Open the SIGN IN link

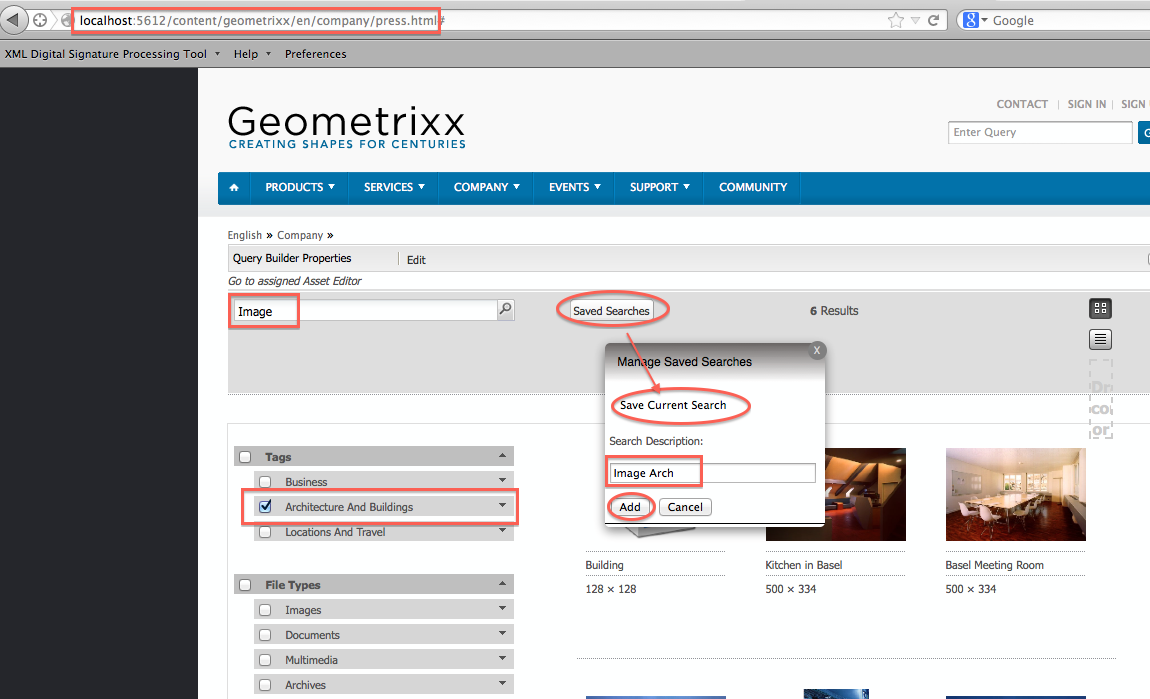coord(1086,104)
